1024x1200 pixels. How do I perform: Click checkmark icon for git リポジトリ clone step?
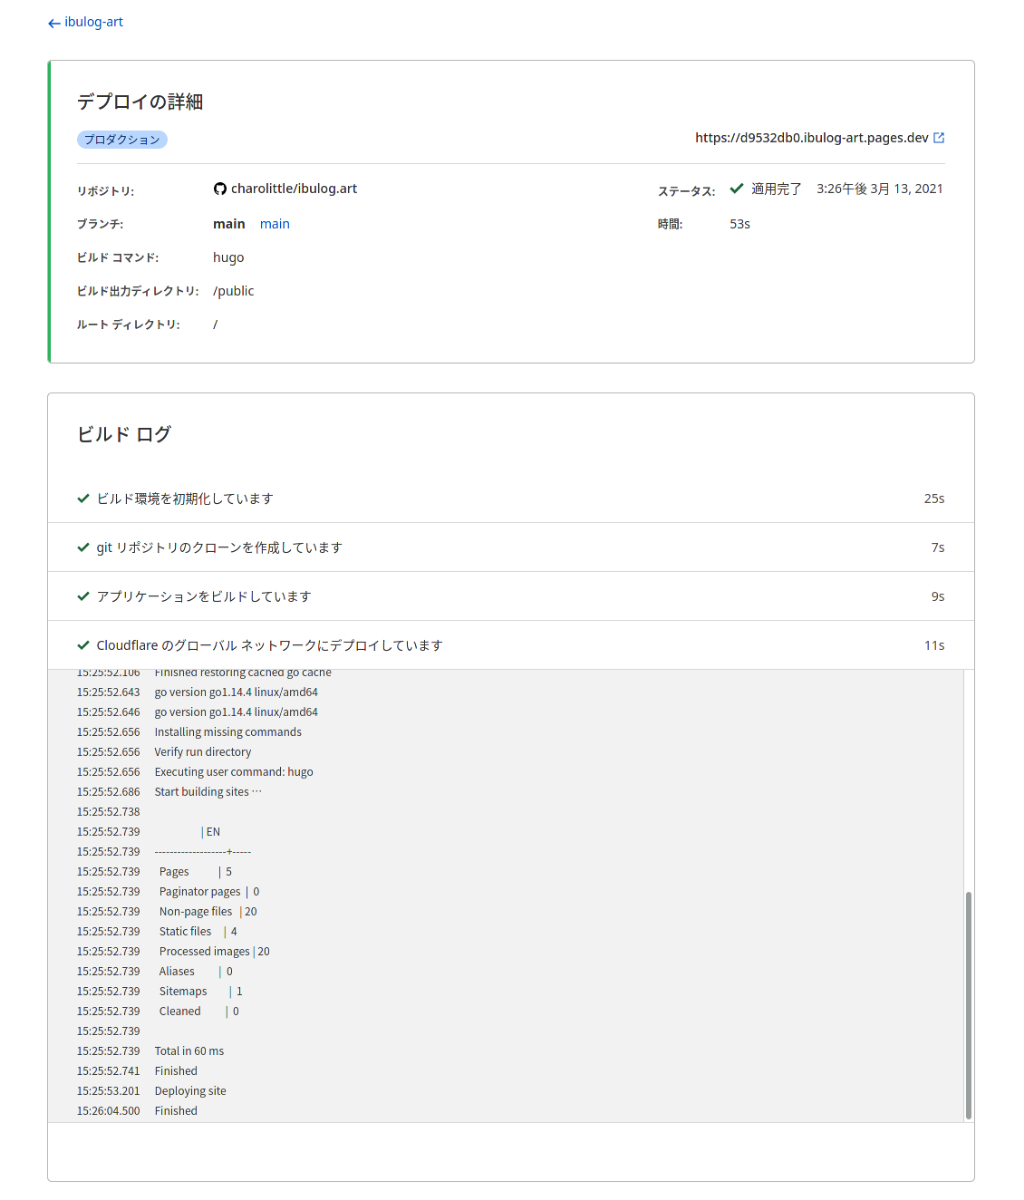point(84,547)
